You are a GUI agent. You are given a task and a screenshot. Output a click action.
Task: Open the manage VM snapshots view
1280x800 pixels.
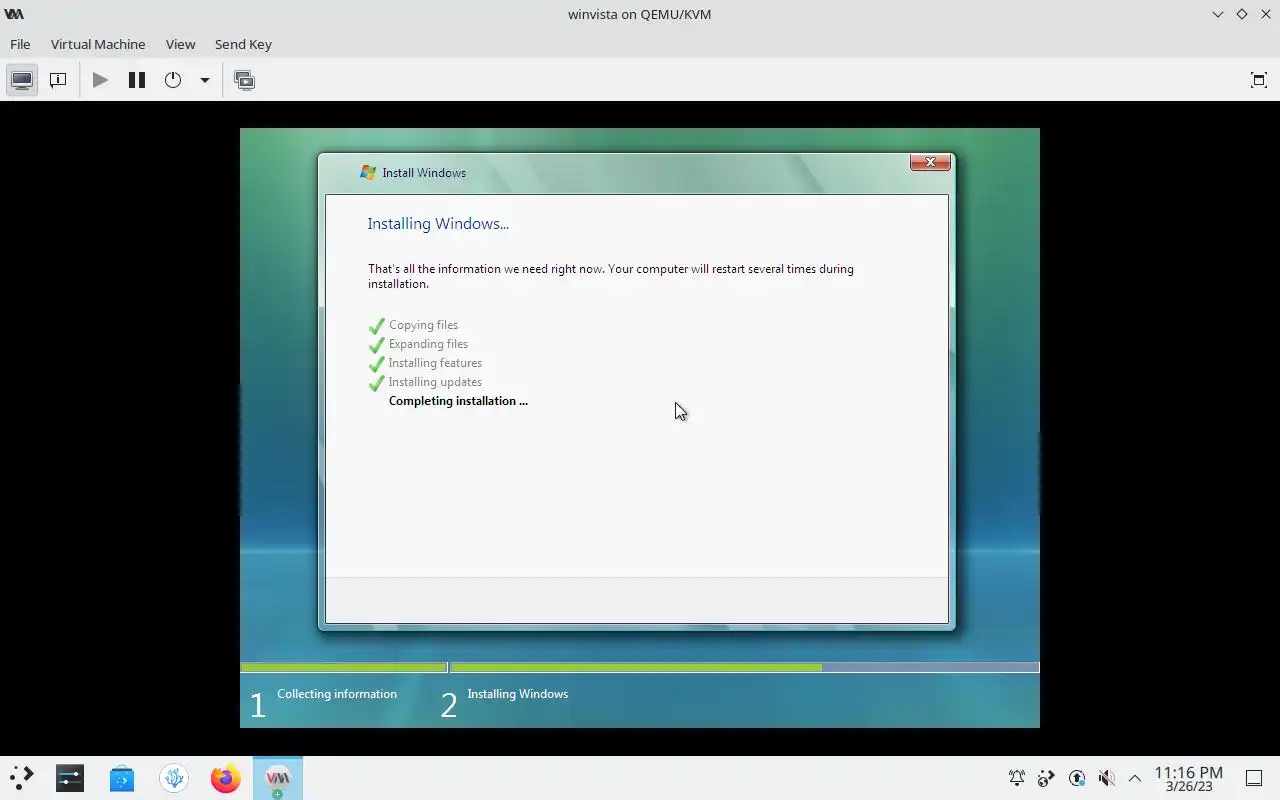(244, 80)
